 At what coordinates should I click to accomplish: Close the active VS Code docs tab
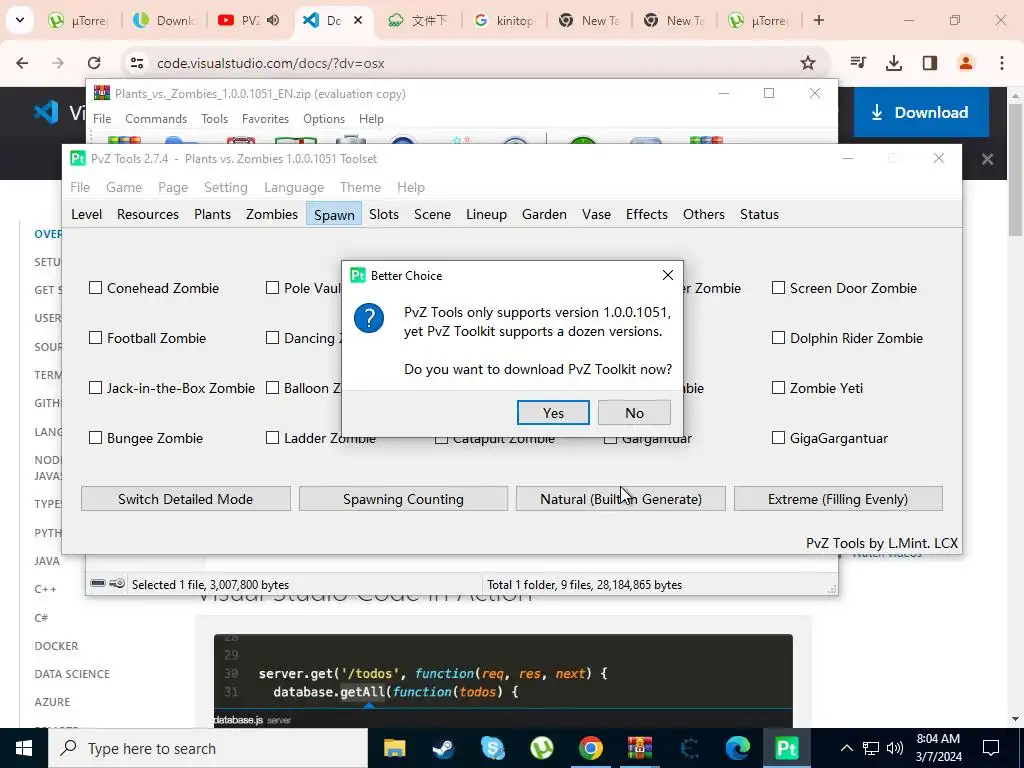pos(358,20)
